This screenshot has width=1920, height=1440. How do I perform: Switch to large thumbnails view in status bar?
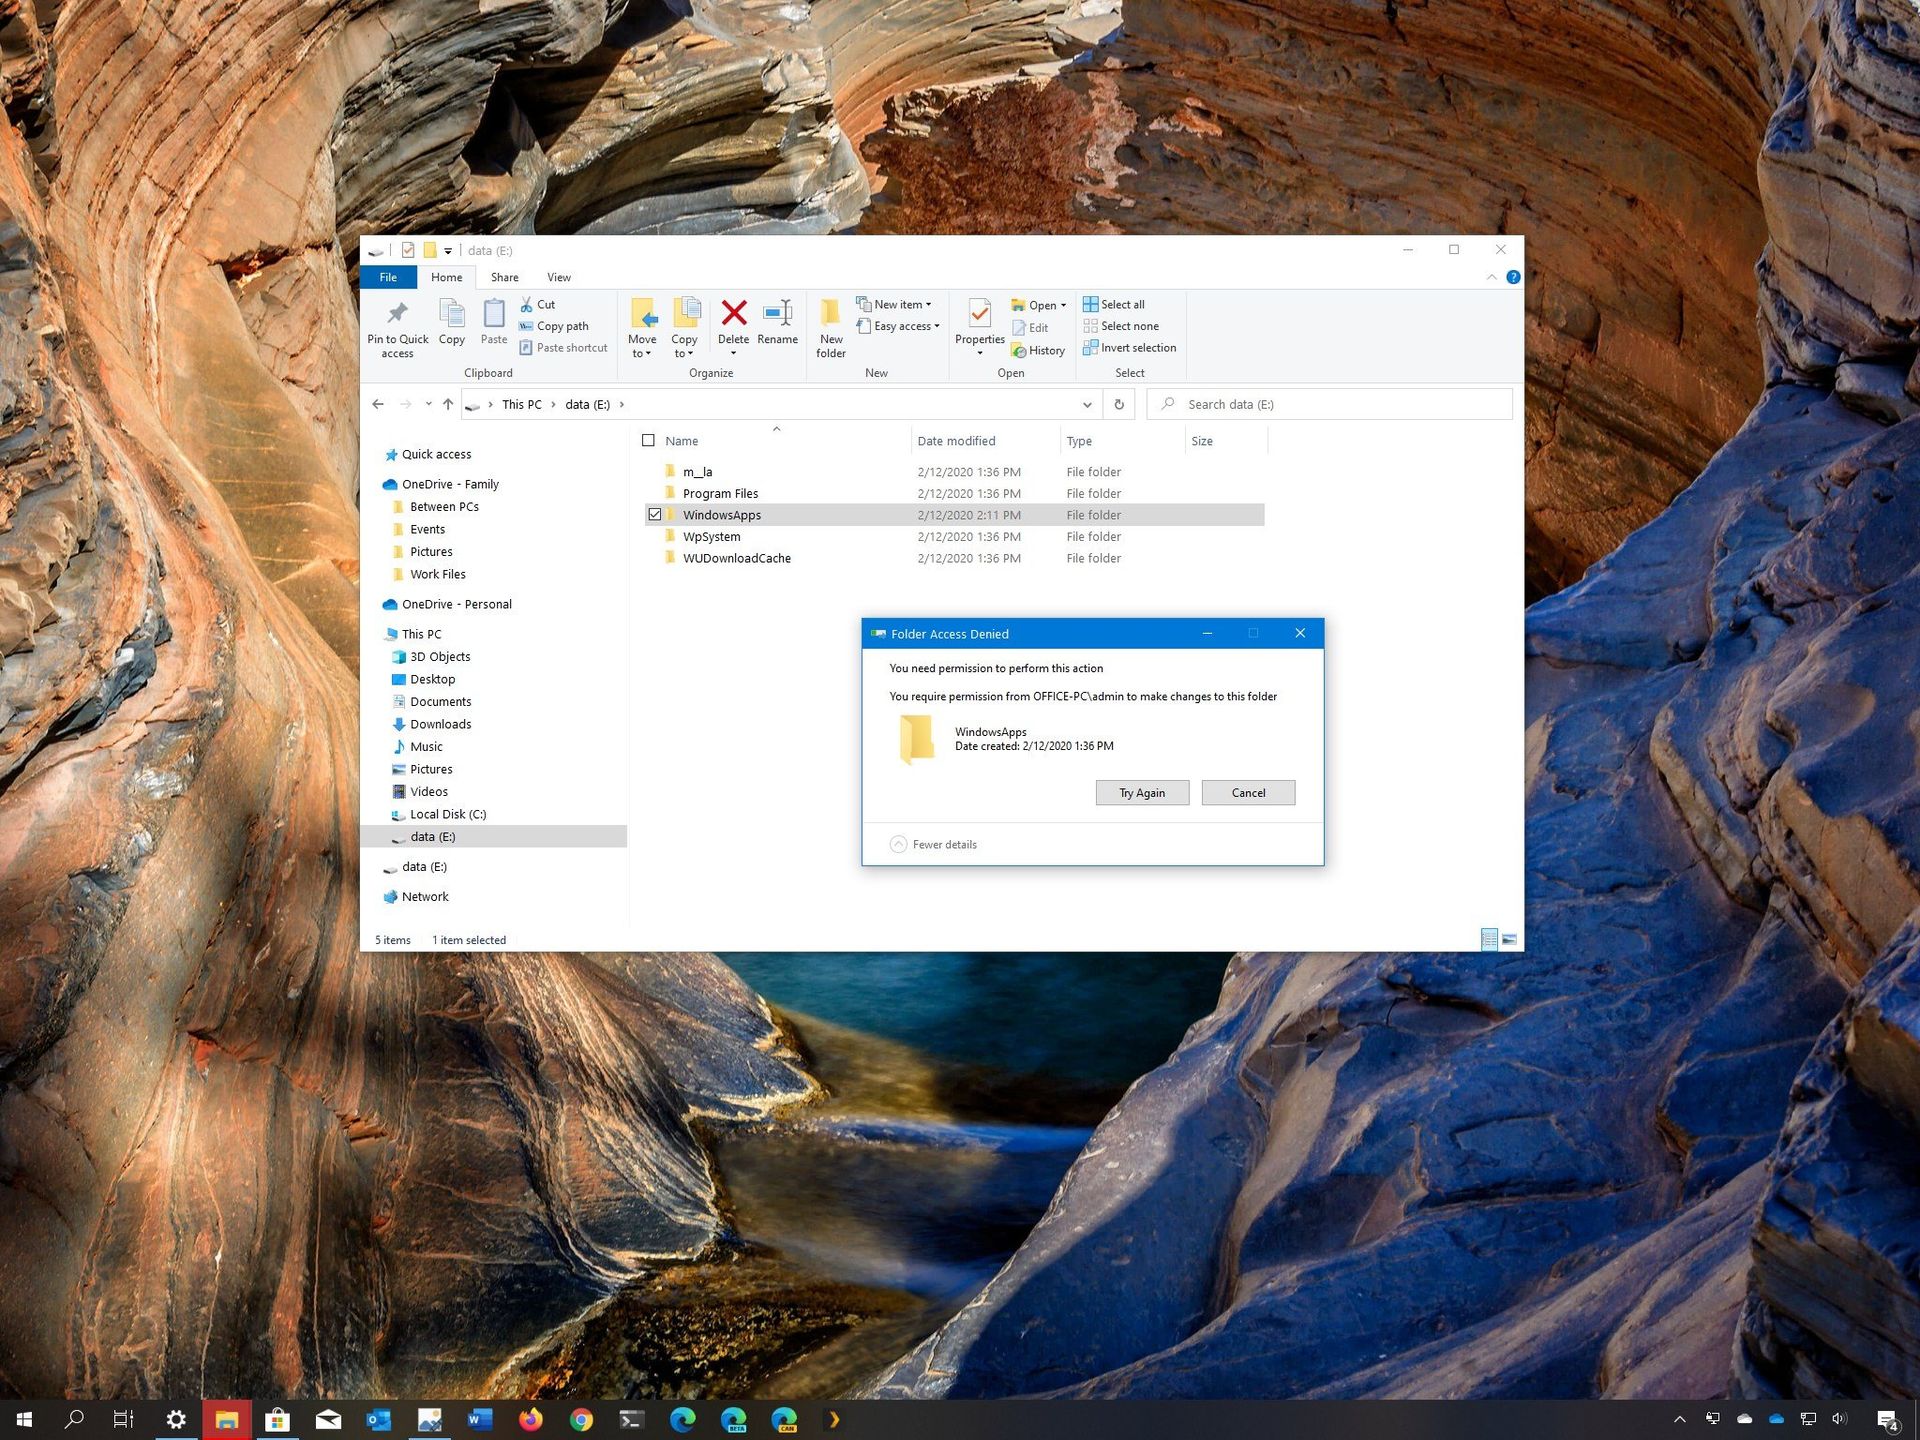[x=1509, y=939]
